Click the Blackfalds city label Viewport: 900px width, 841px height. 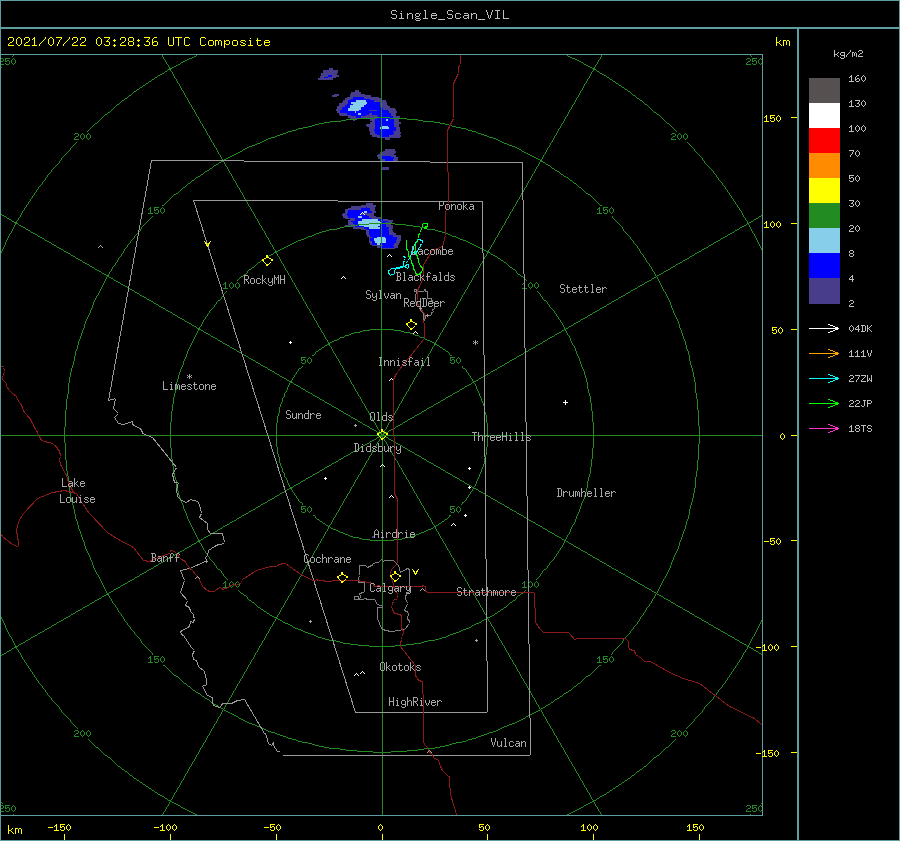(425, 277)
